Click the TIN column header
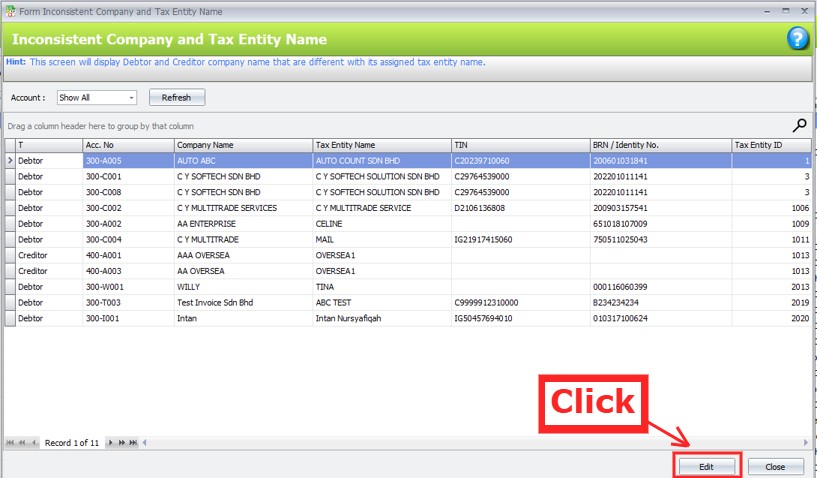817x478 pixels. pos(519,145)
